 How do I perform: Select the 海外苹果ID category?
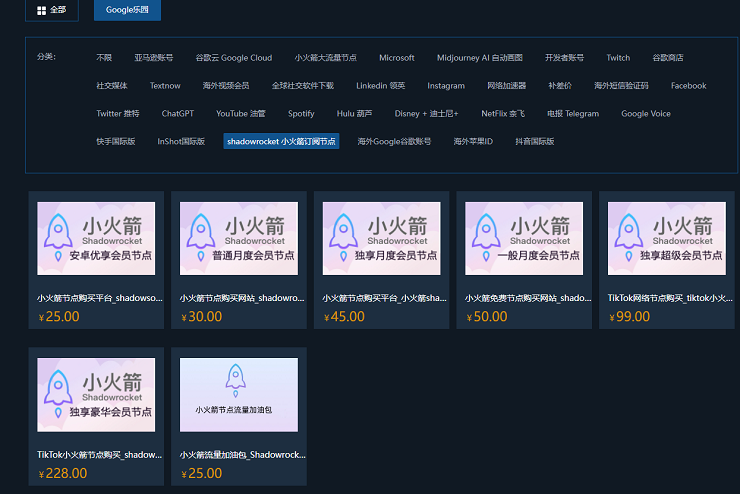point(473,142)
